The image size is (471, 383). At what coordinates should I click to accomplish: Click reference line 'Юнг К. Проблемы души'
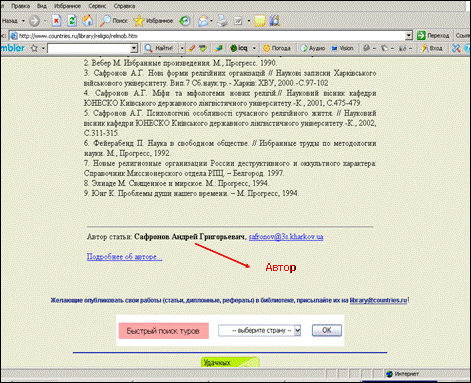[191, 193]
